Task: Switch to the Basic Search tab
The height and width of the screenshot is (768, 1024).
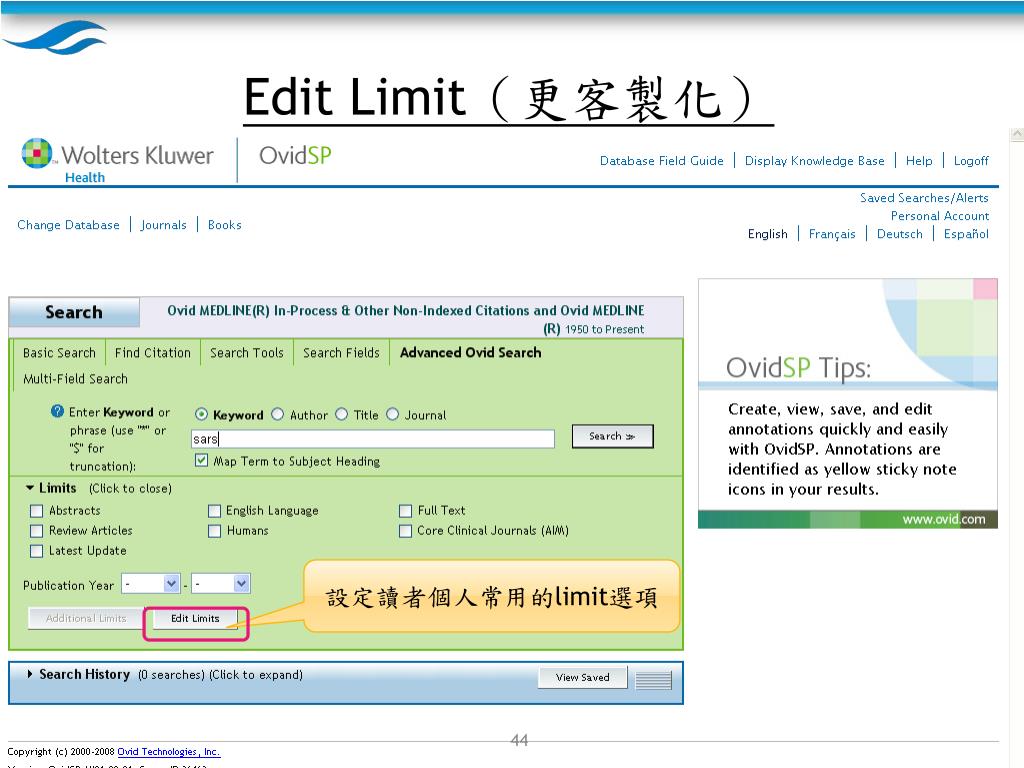Action: tap(59, 353)
